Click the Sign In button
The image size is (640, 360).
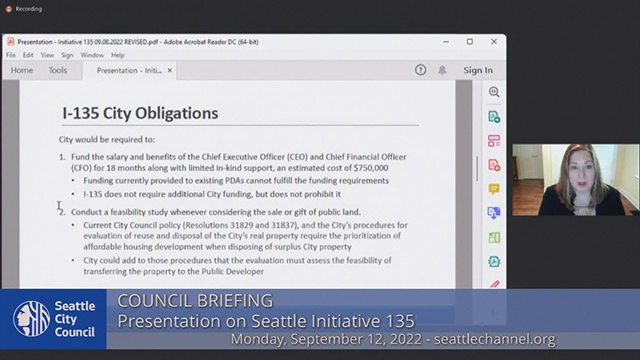click(478, 70)
